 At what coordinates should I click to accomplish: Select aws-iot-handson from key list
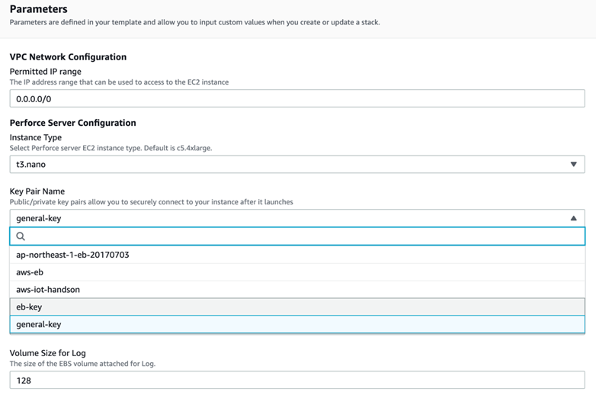pyautogui.click(x=297, y=289)
